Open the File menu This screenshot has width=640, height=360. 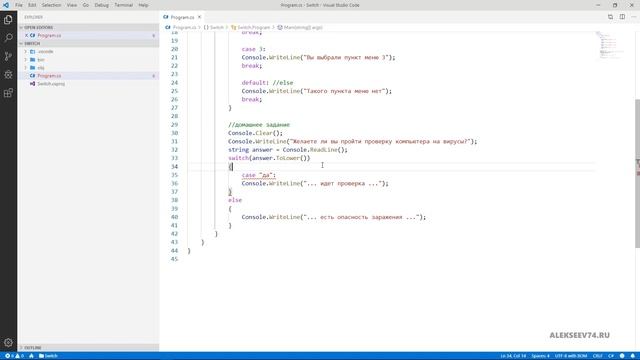pos(19,5)
